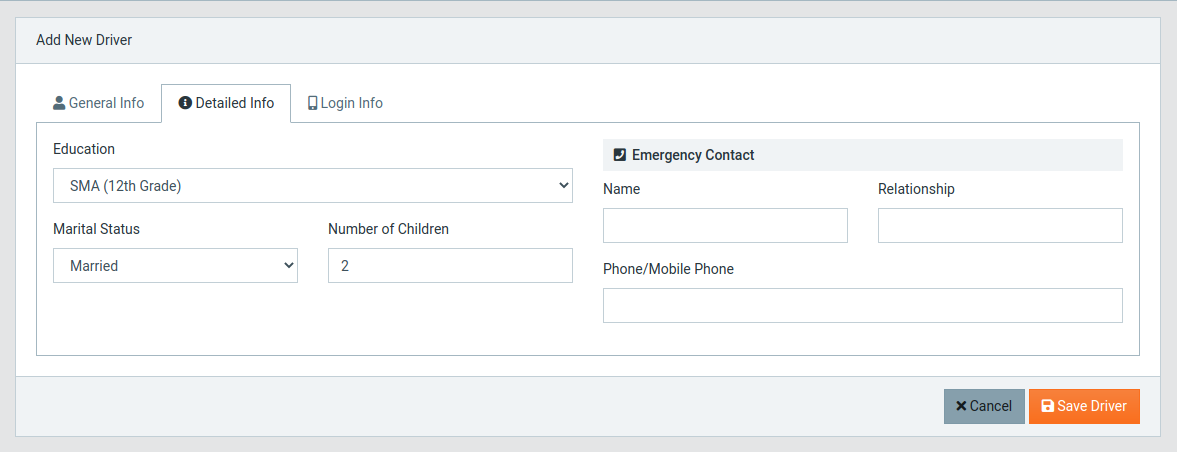
Task: Expand the Marital Status select box
Action: point(175,266)
